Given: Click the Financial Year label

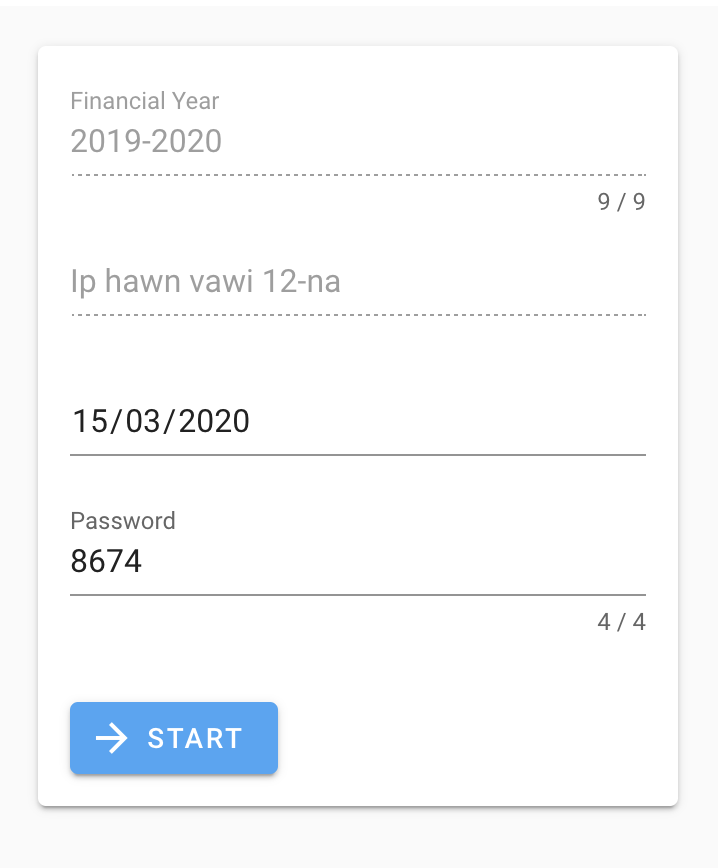Looking at the screenshot, I should tap(144, 101).
